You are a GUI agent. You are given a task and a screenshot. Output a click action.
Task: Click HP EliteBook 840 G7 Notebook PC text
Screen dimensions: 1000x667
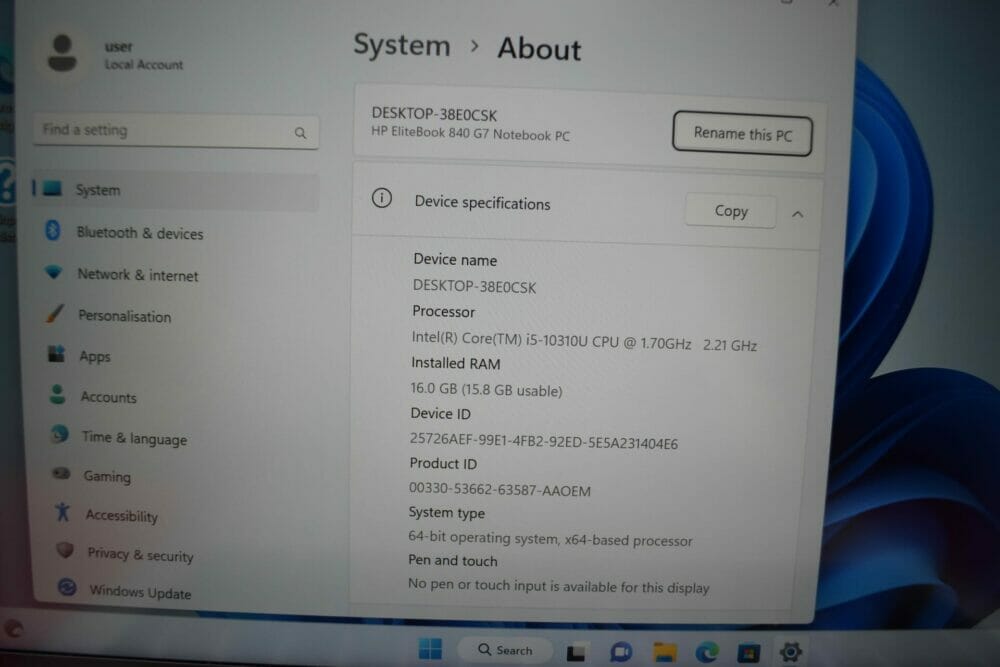click(471, 133)
